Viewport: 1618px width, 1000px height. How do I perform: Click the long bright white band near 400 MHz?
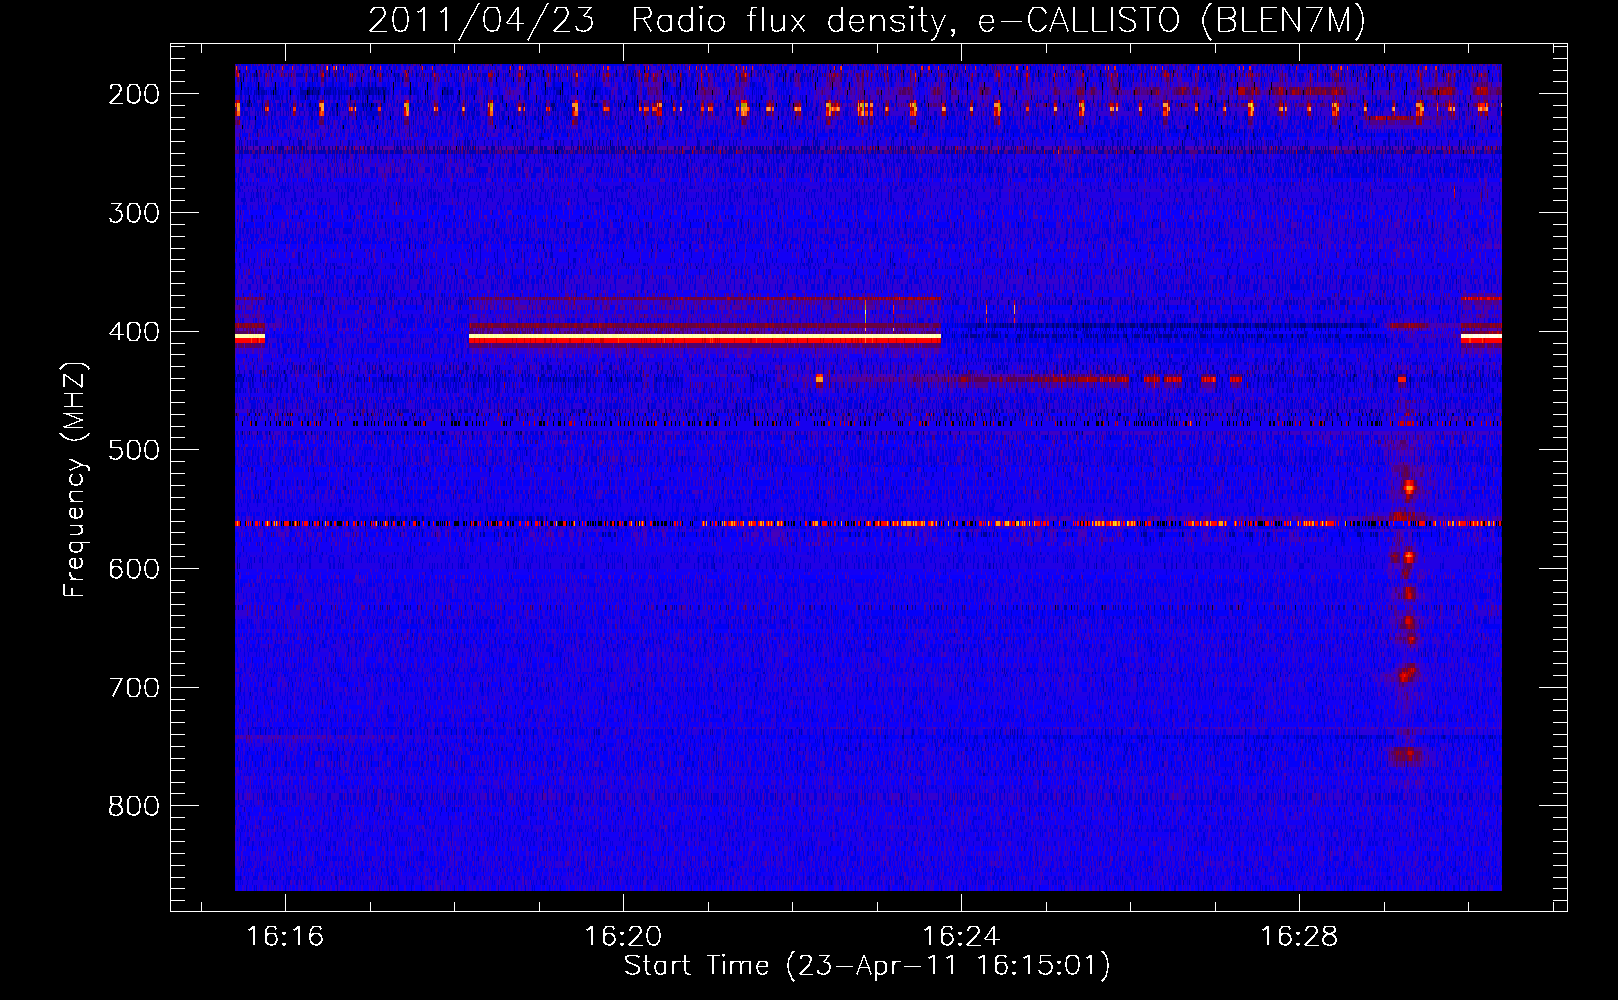tap(705, 339)
